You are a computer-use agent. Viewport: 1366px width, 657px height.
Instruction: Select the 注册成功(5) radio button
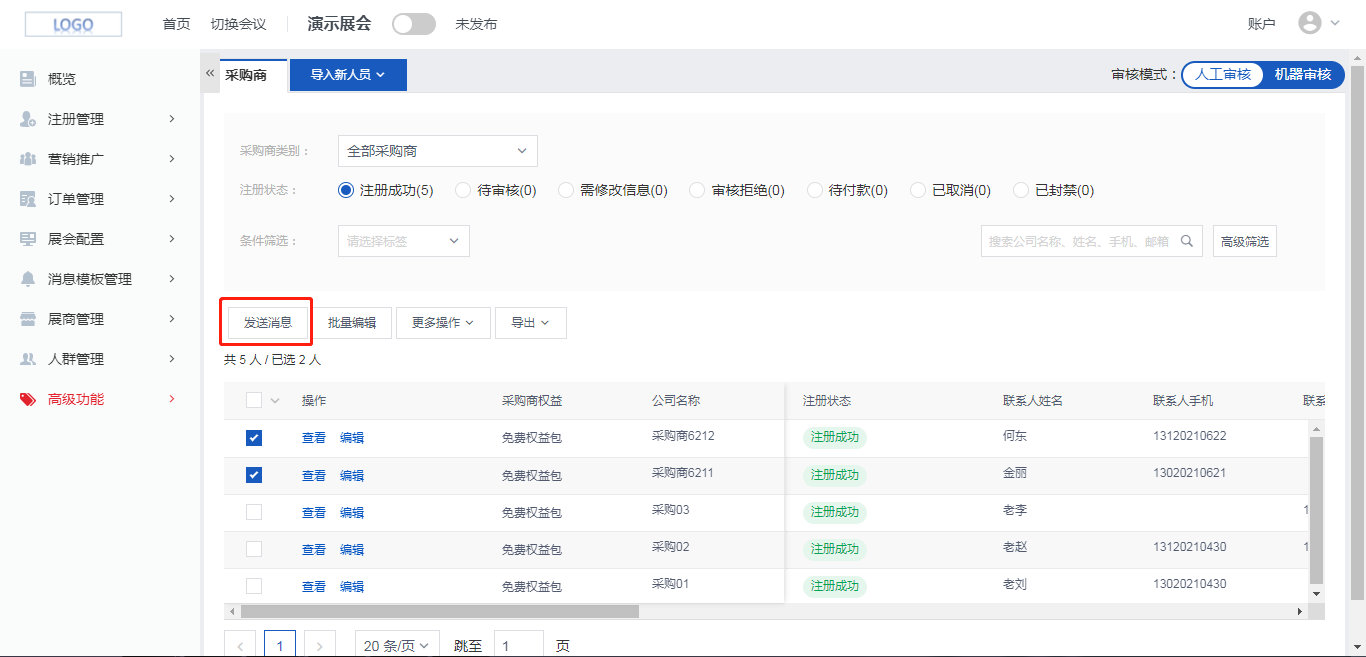[347, 190]
